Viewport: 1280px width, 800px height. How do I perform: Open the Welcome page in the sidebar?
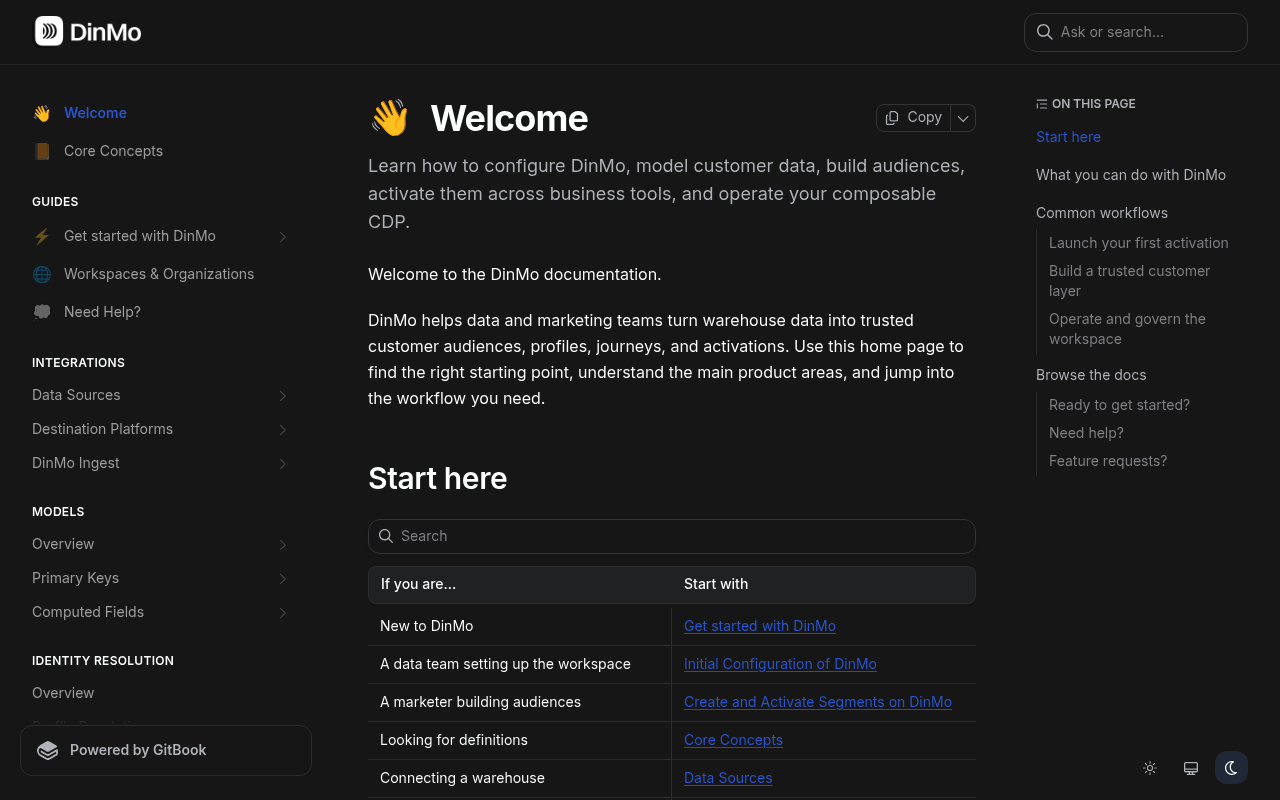click(95, 113)
